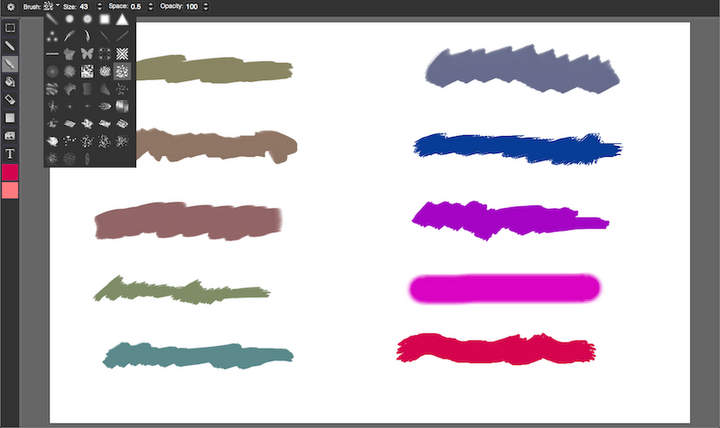Click the current brush preview in the toolbar
This screenshot has height=428, width=720.
coord(49,6)
